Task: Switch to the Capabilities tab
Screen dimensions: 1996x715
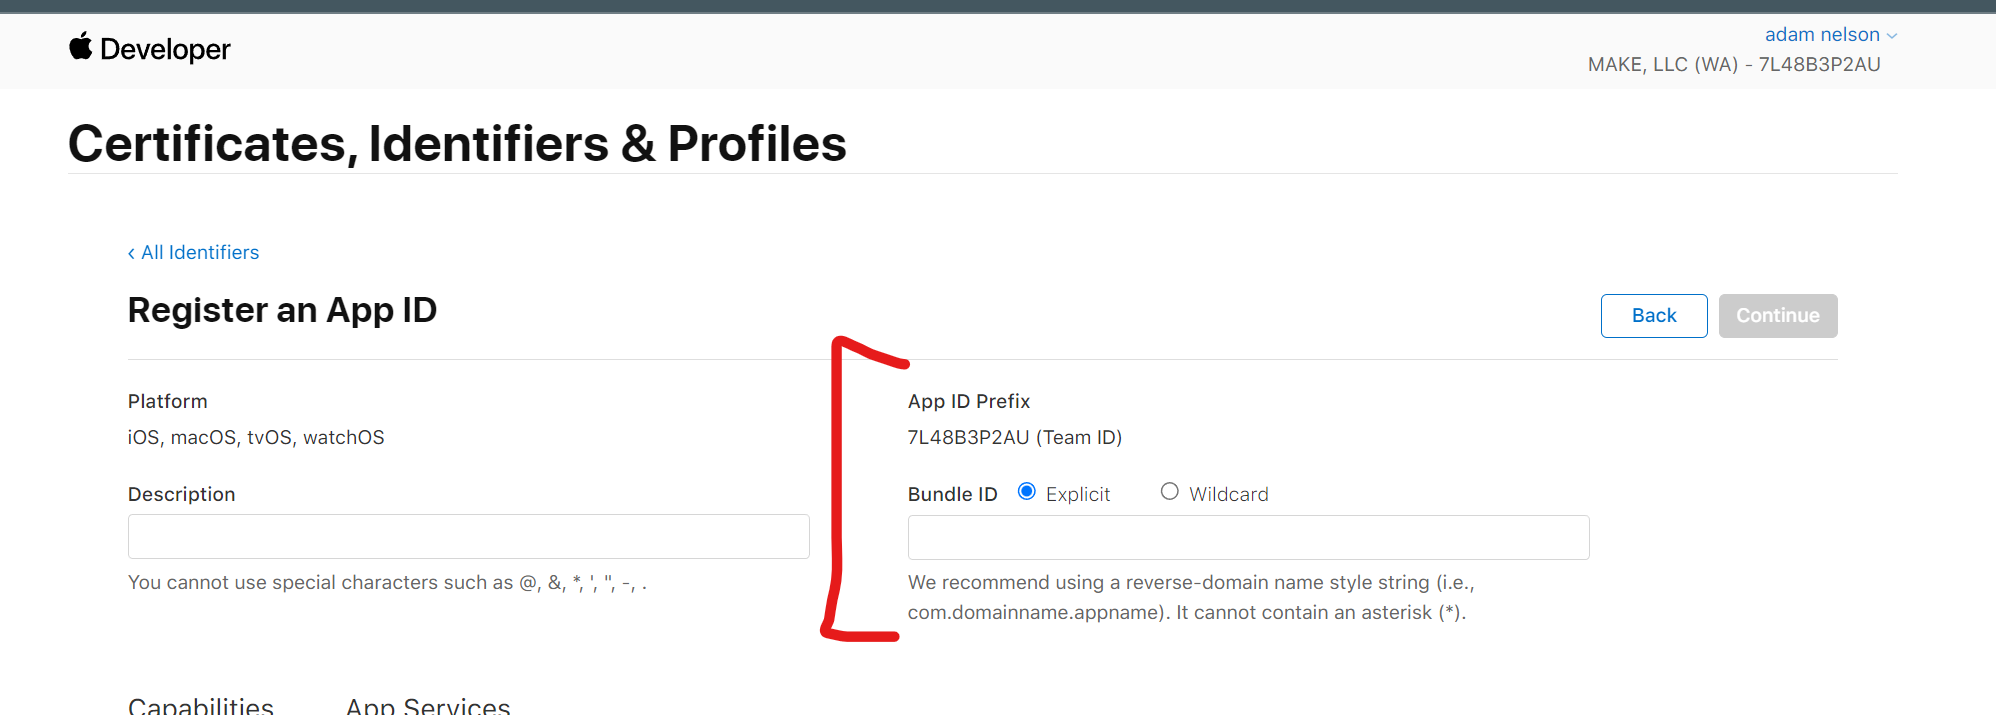Action: tap(200, 705)
